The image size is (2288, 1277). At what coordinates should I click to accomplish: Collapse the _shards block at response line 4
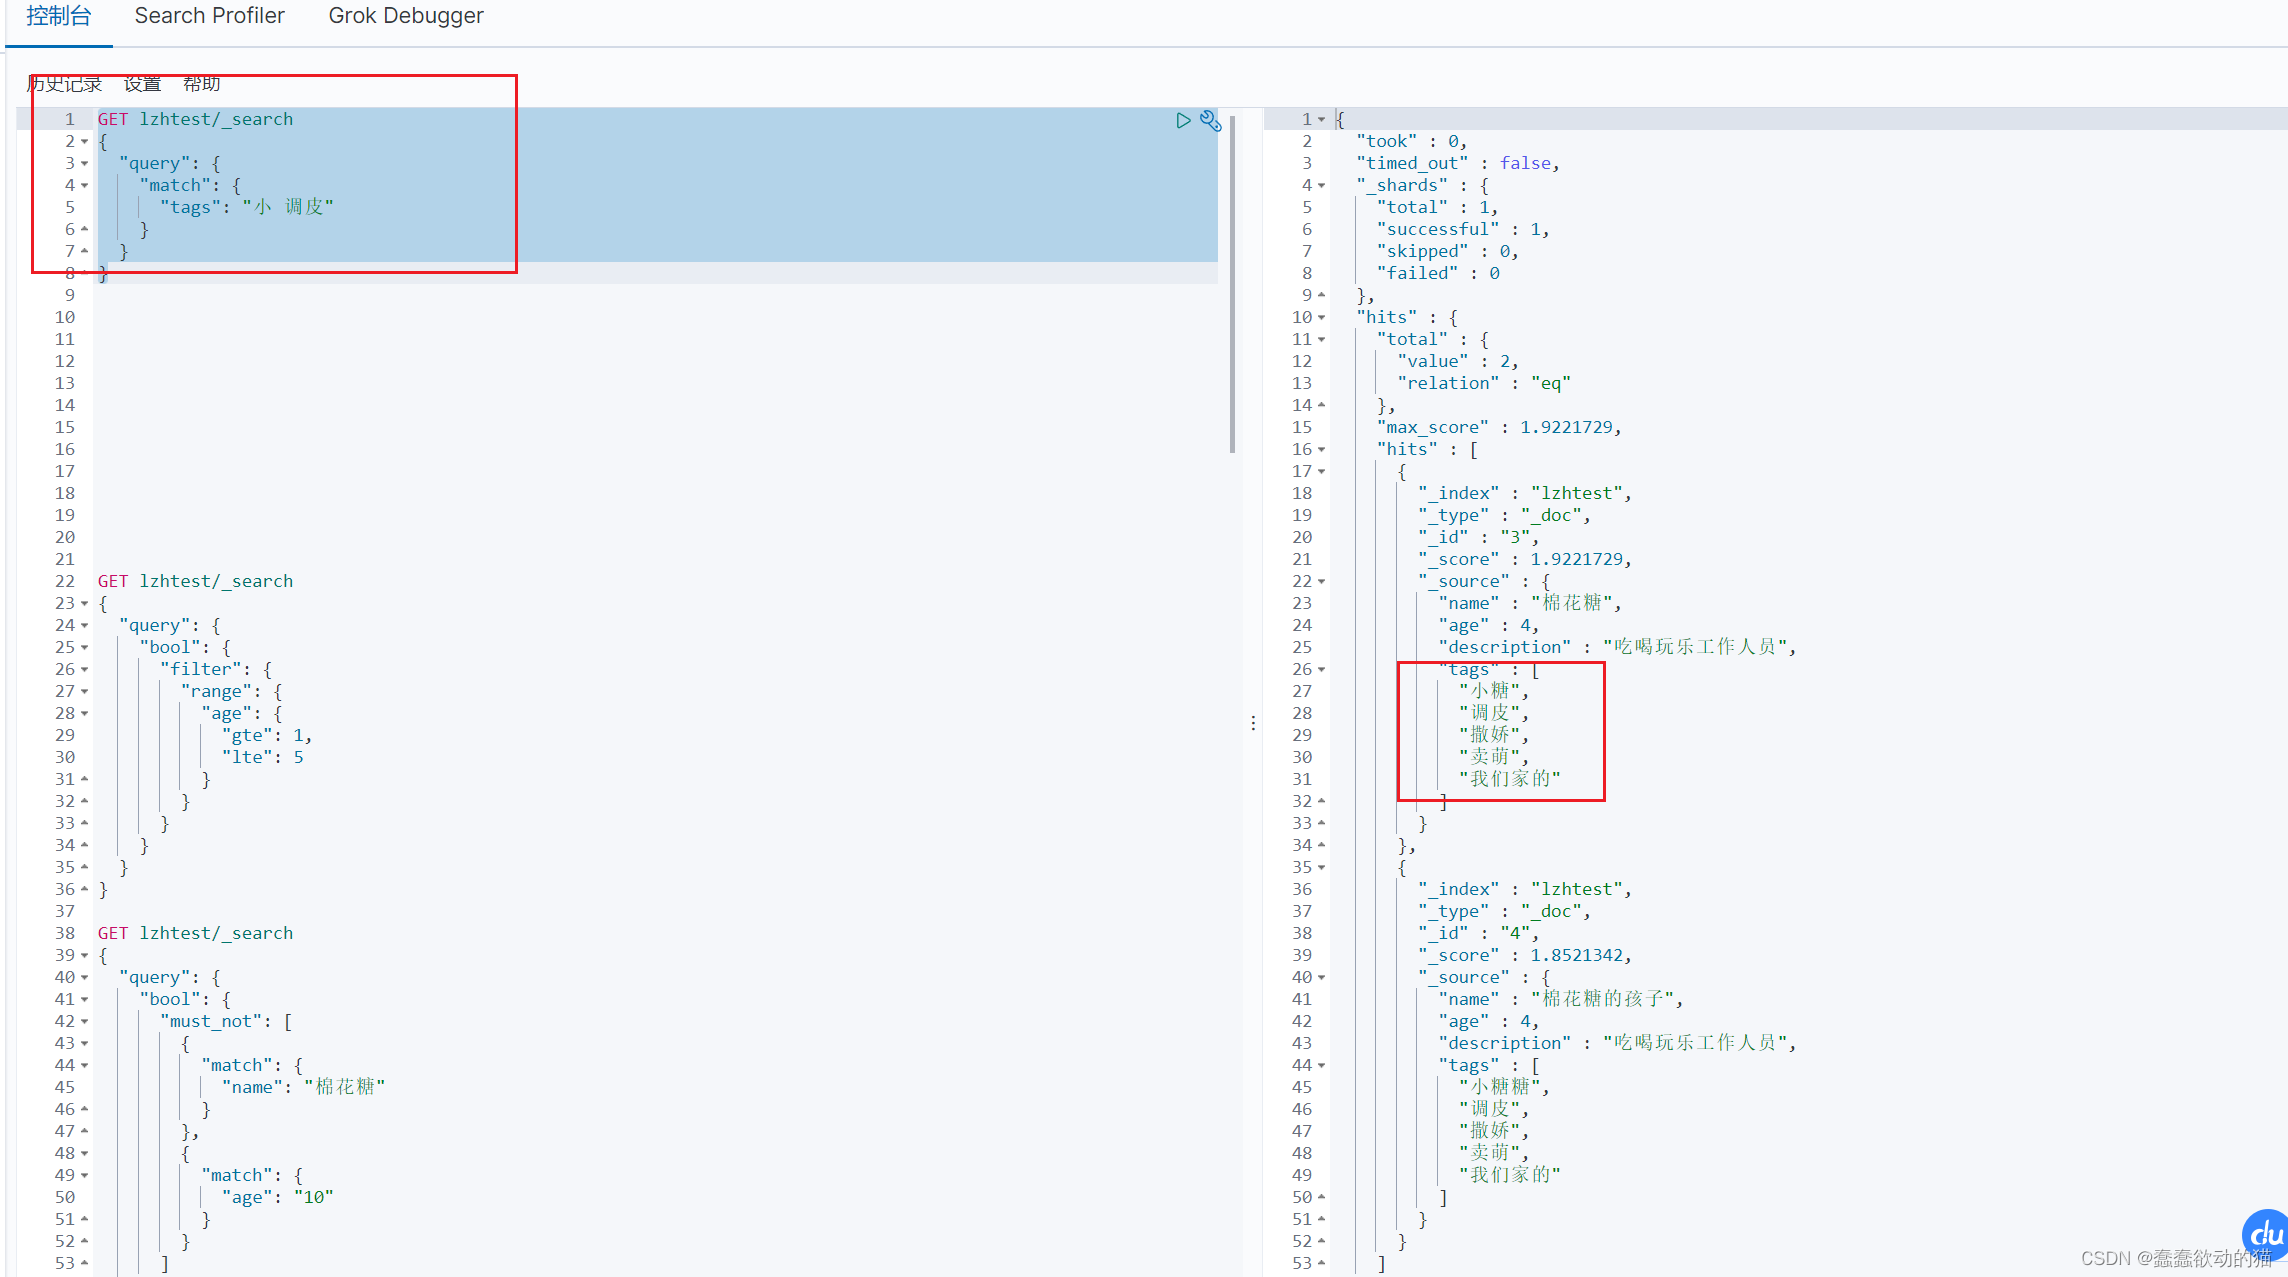[1322, 186]
